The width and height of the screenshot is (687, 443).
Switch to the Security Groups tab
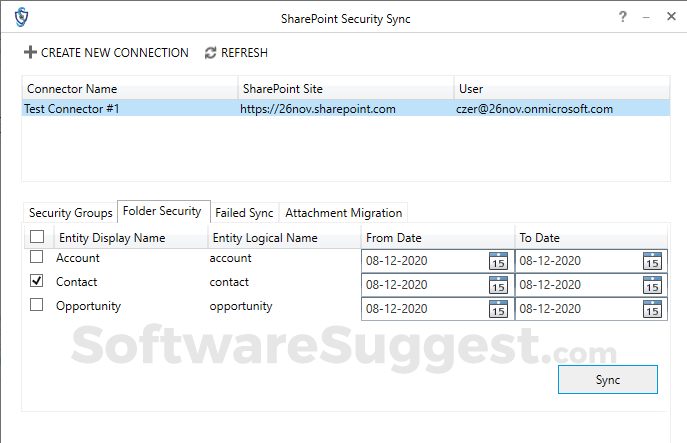coord(70,213)
